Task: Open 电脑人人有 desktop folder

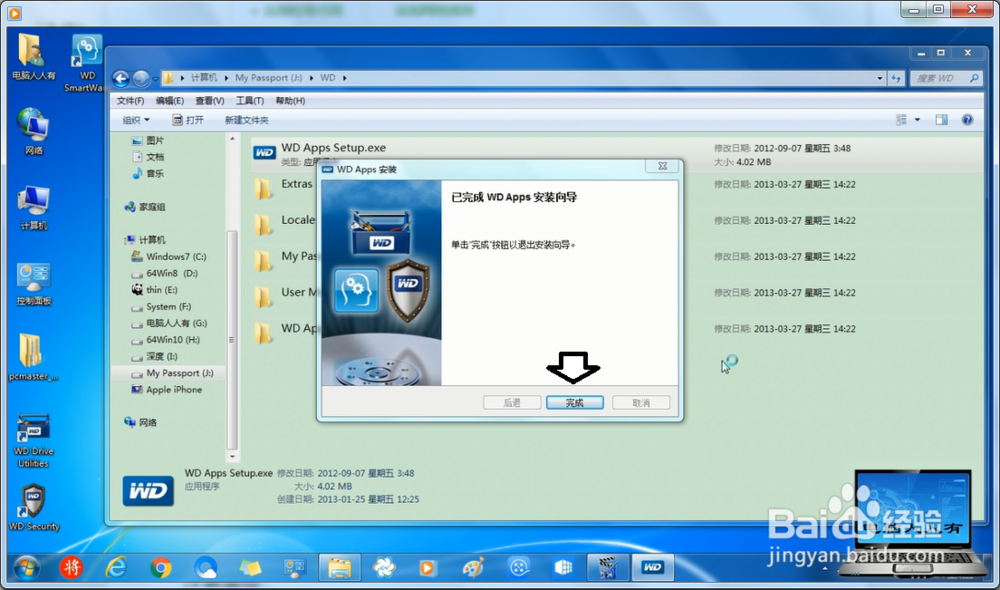Action: tap(33, 58)
